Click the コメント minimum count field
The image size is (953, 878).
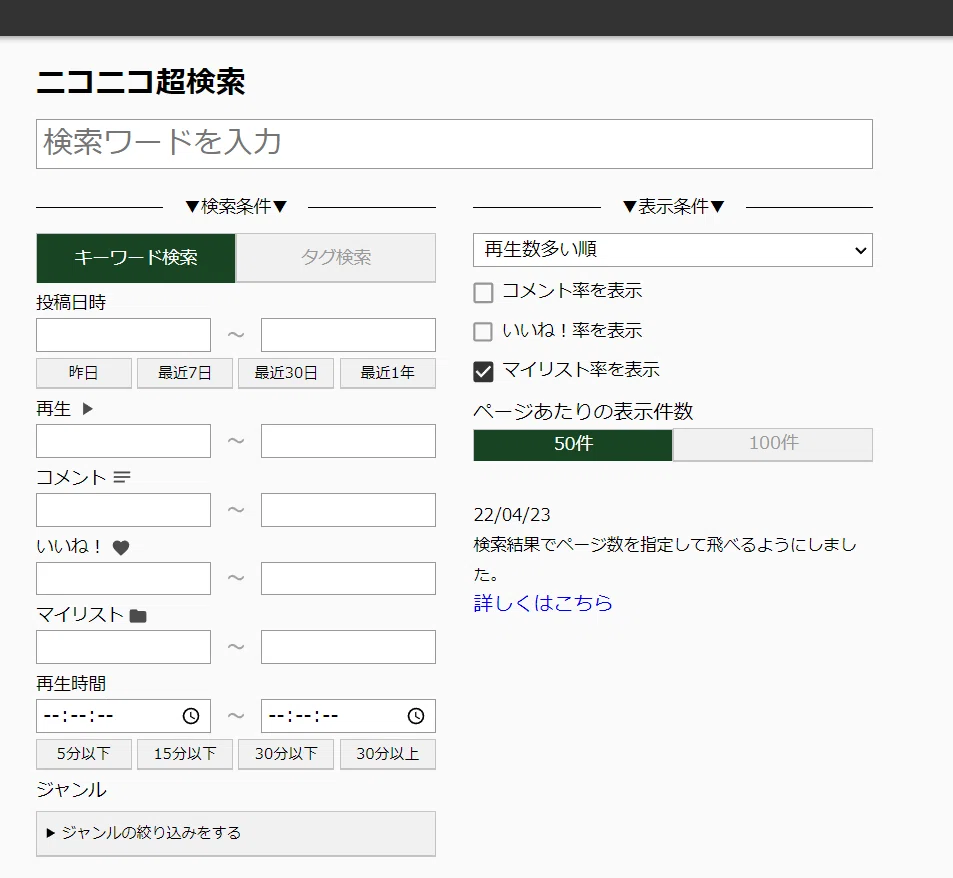123,510
